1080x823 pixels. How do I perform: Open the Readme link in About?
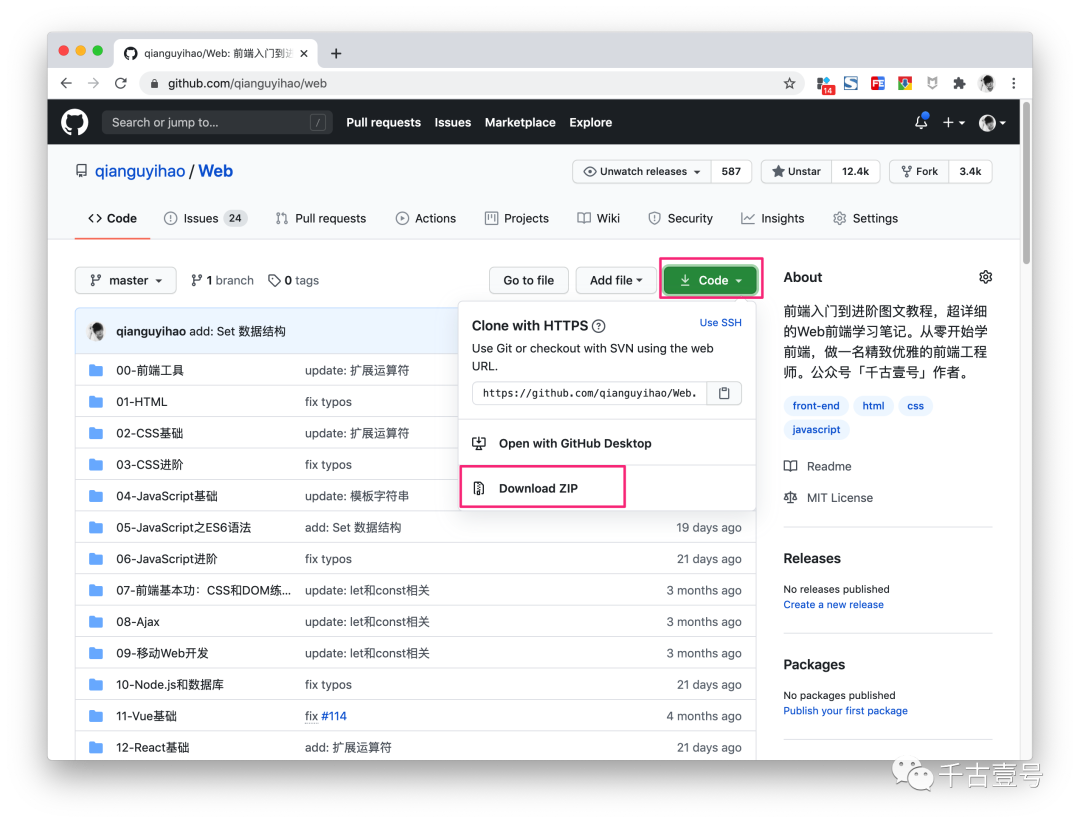click(x=829, y=466)
